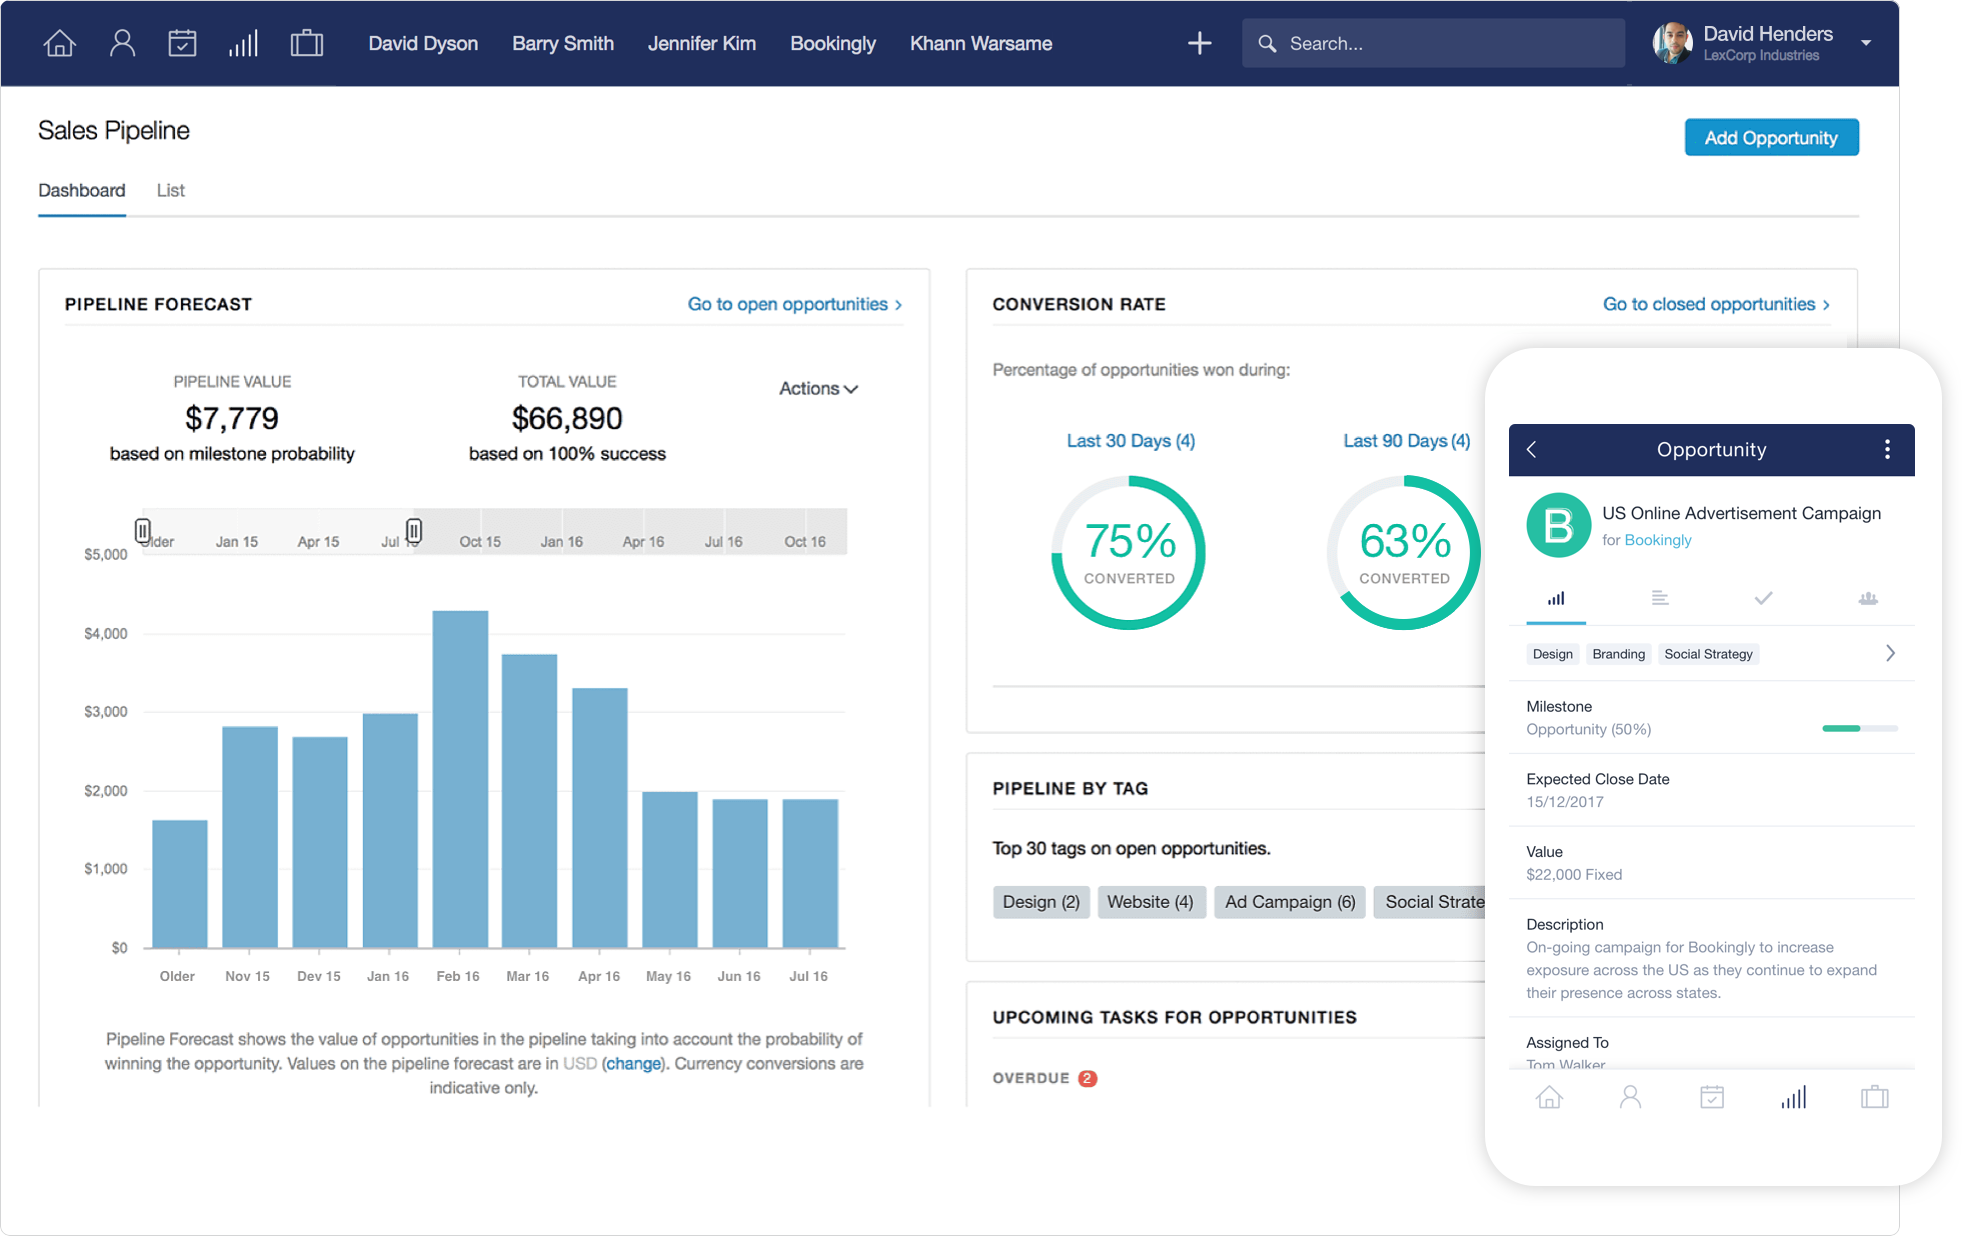The height and width of the screenshot is (1236, 1962).
Task: Tap the back arrow on the Opportunity screen
Action: click(1532, 450)
